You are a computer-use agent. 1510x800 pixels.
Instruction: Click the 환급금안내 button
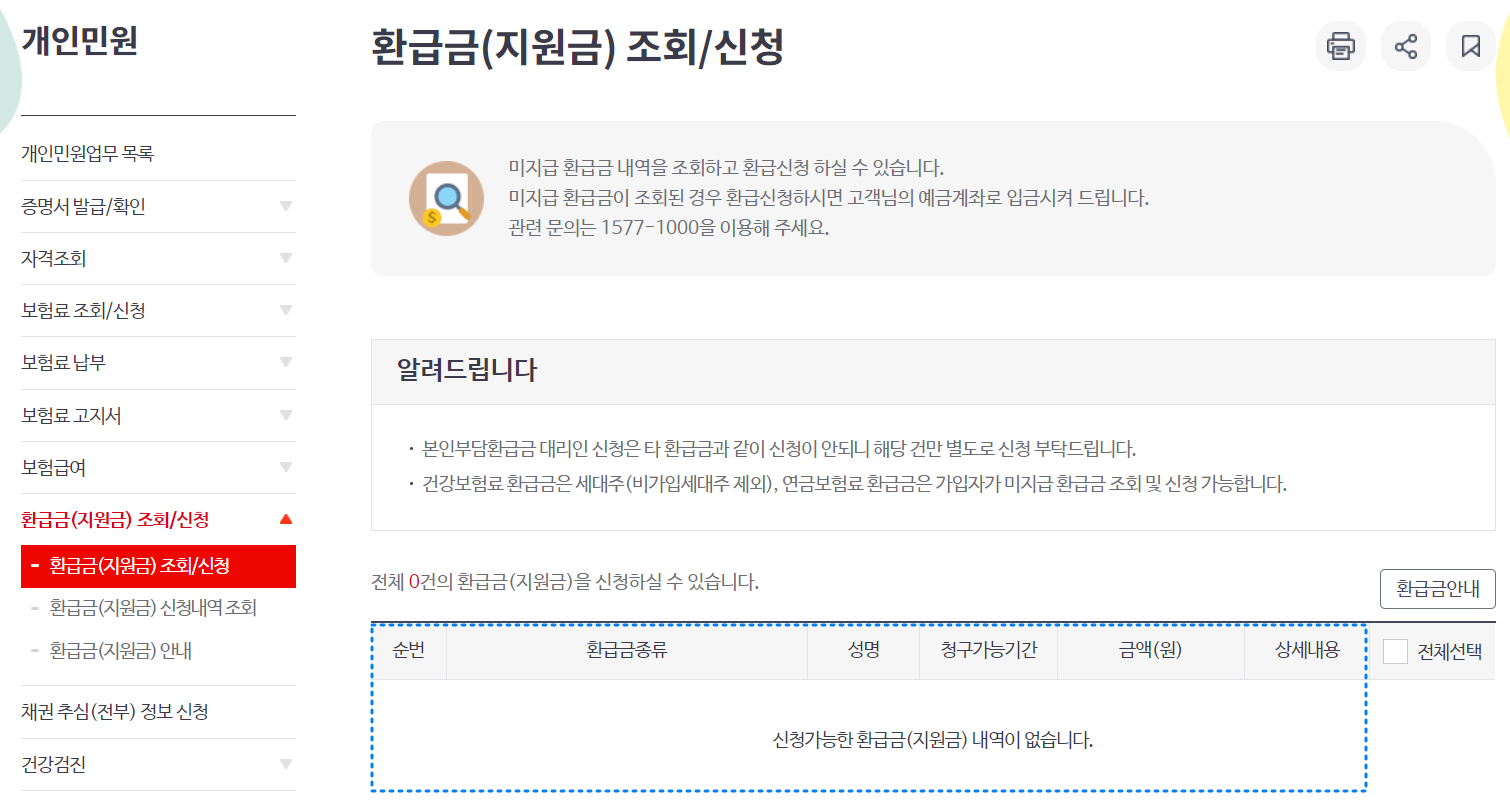(1437, 589)
